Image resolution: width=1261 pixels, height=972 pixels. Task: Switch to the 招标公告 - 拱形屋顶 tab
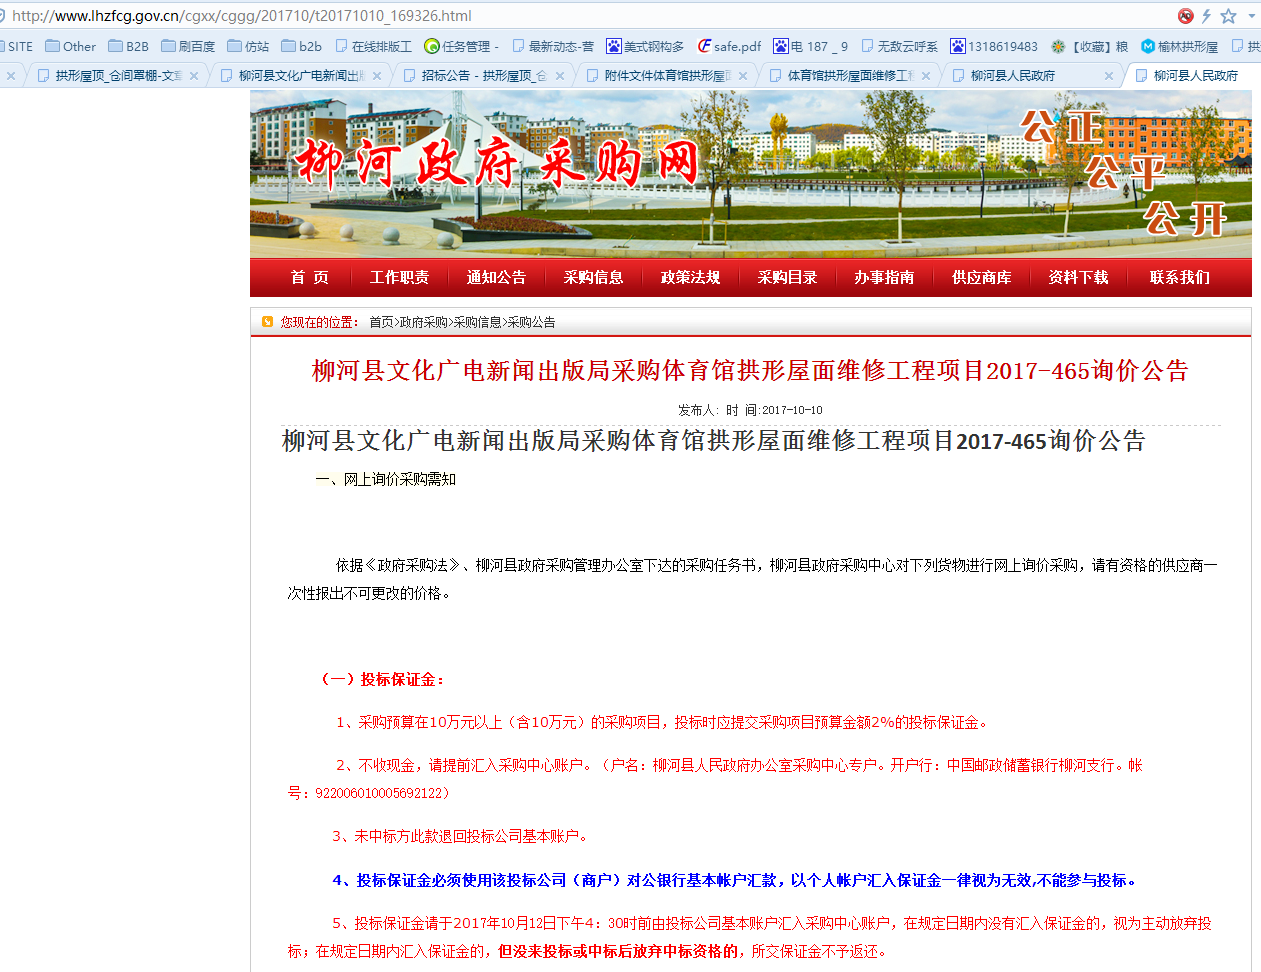483,75
